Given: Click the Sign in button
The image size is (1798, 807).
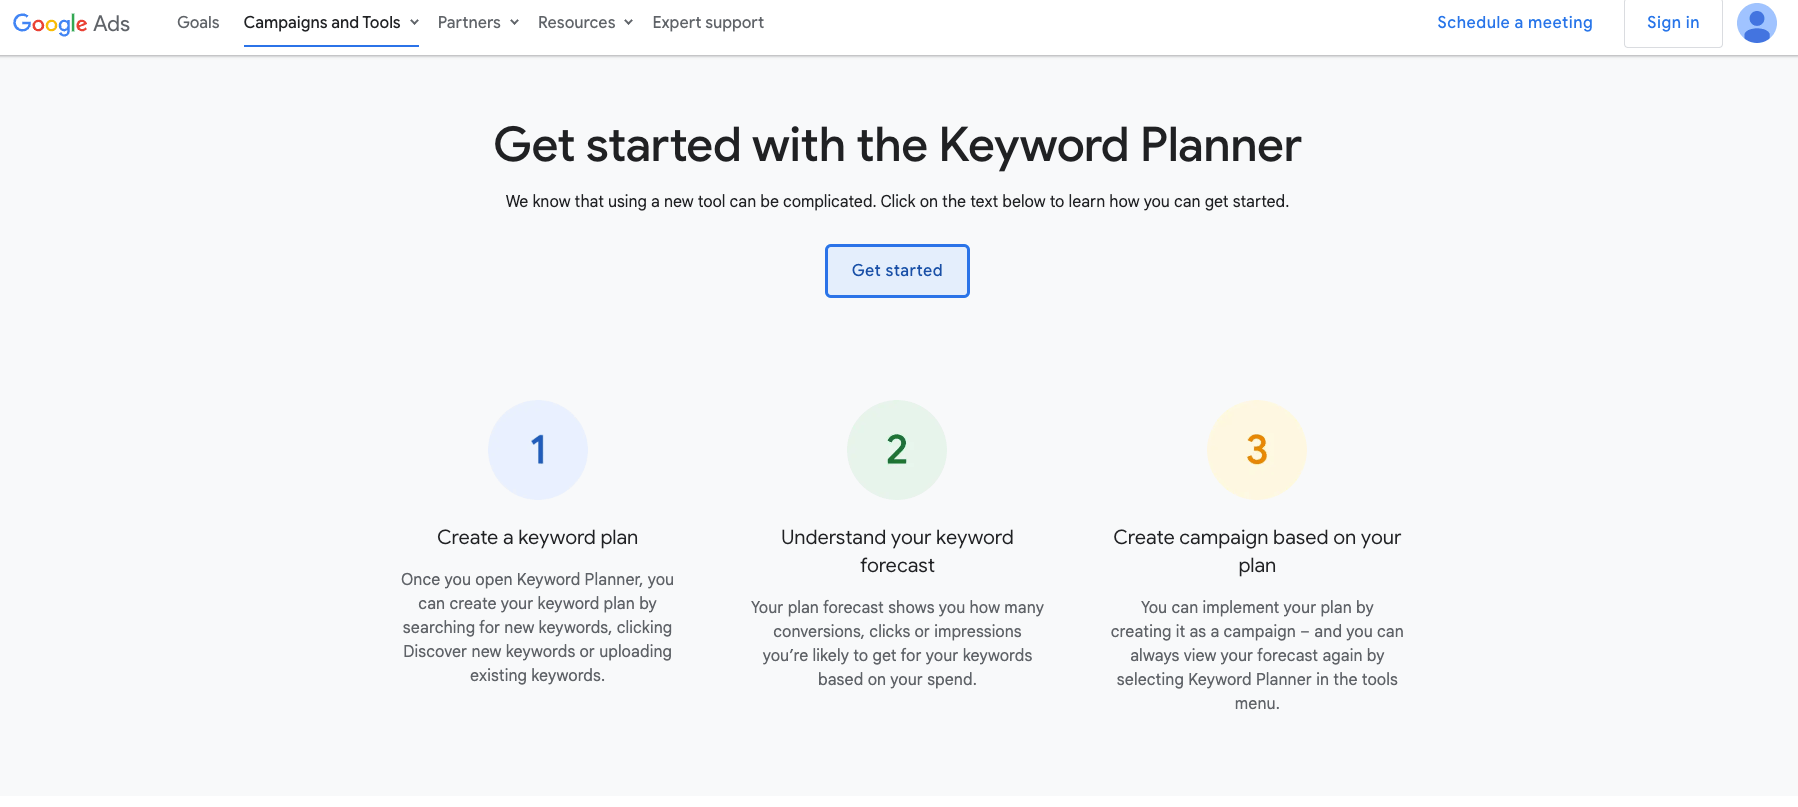Looking at the screenshot, I should 1673,23.
